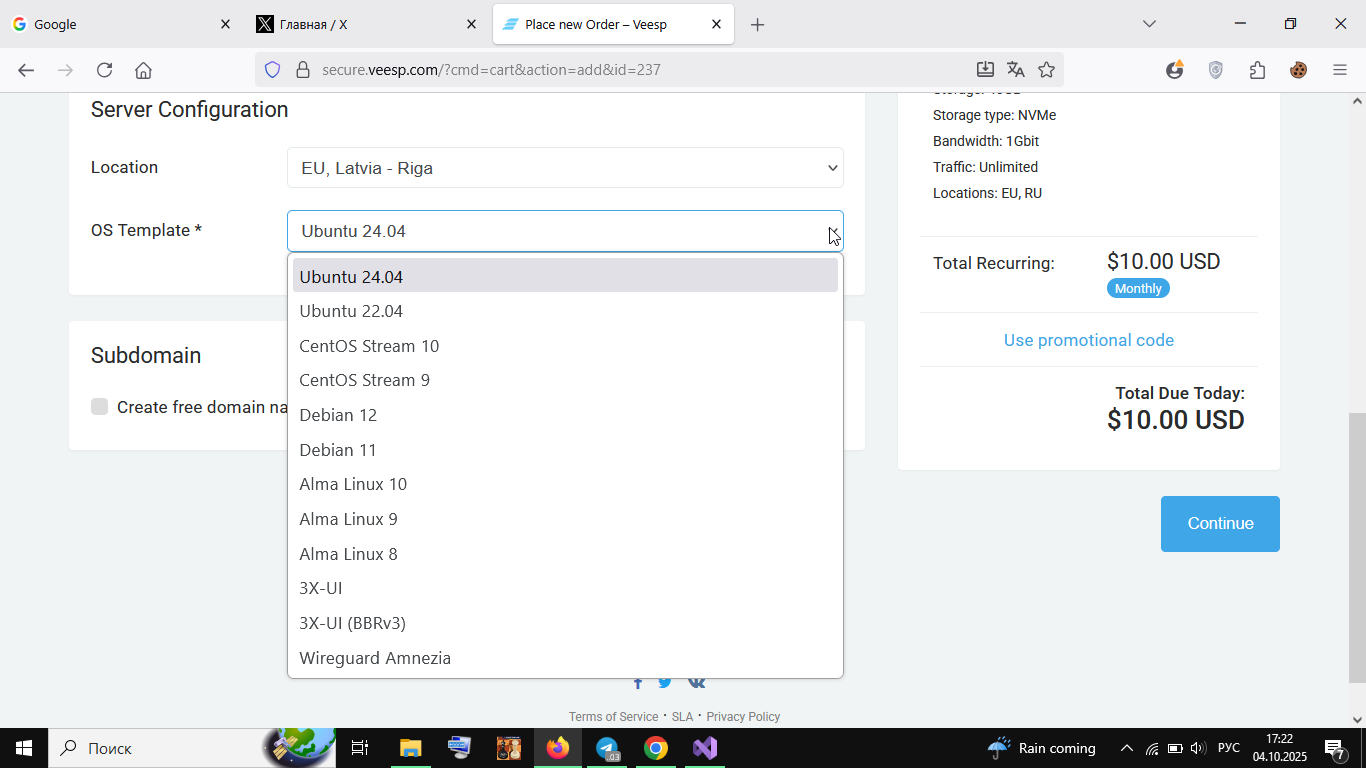Image resolution: width=1366 pixels, height=768 pixels.
Task: Open Google Chrome from the taskbar
Action: click(656, 748)
